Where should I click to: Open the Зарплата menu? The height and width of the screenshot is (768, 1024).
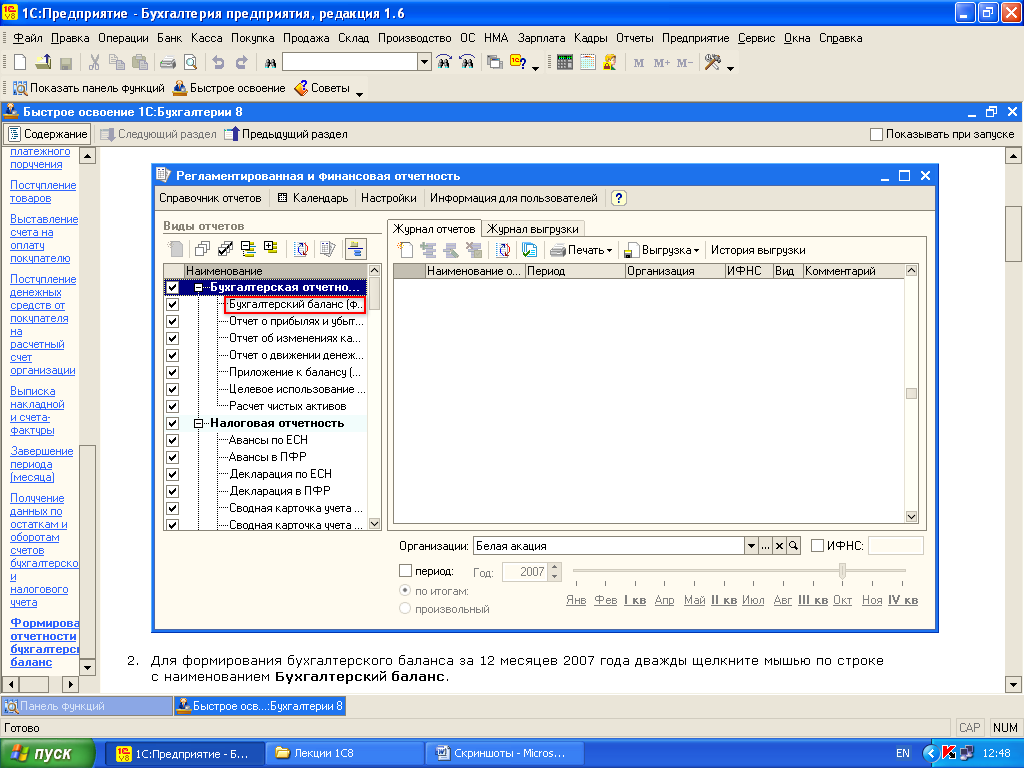[541, 38]
